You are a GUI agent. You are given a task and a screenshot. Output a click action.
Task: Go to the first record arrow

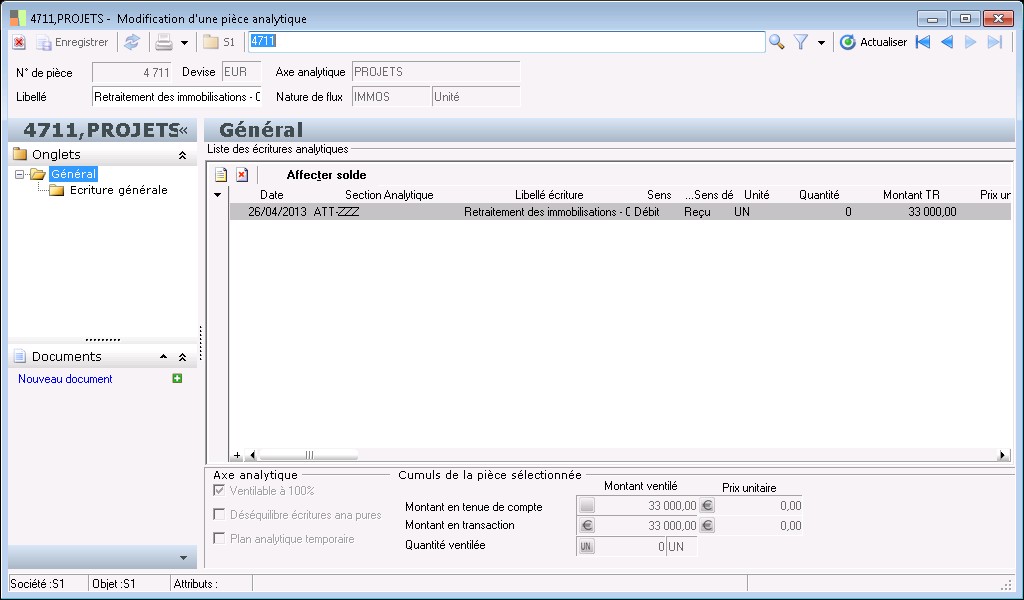point(922,42)
